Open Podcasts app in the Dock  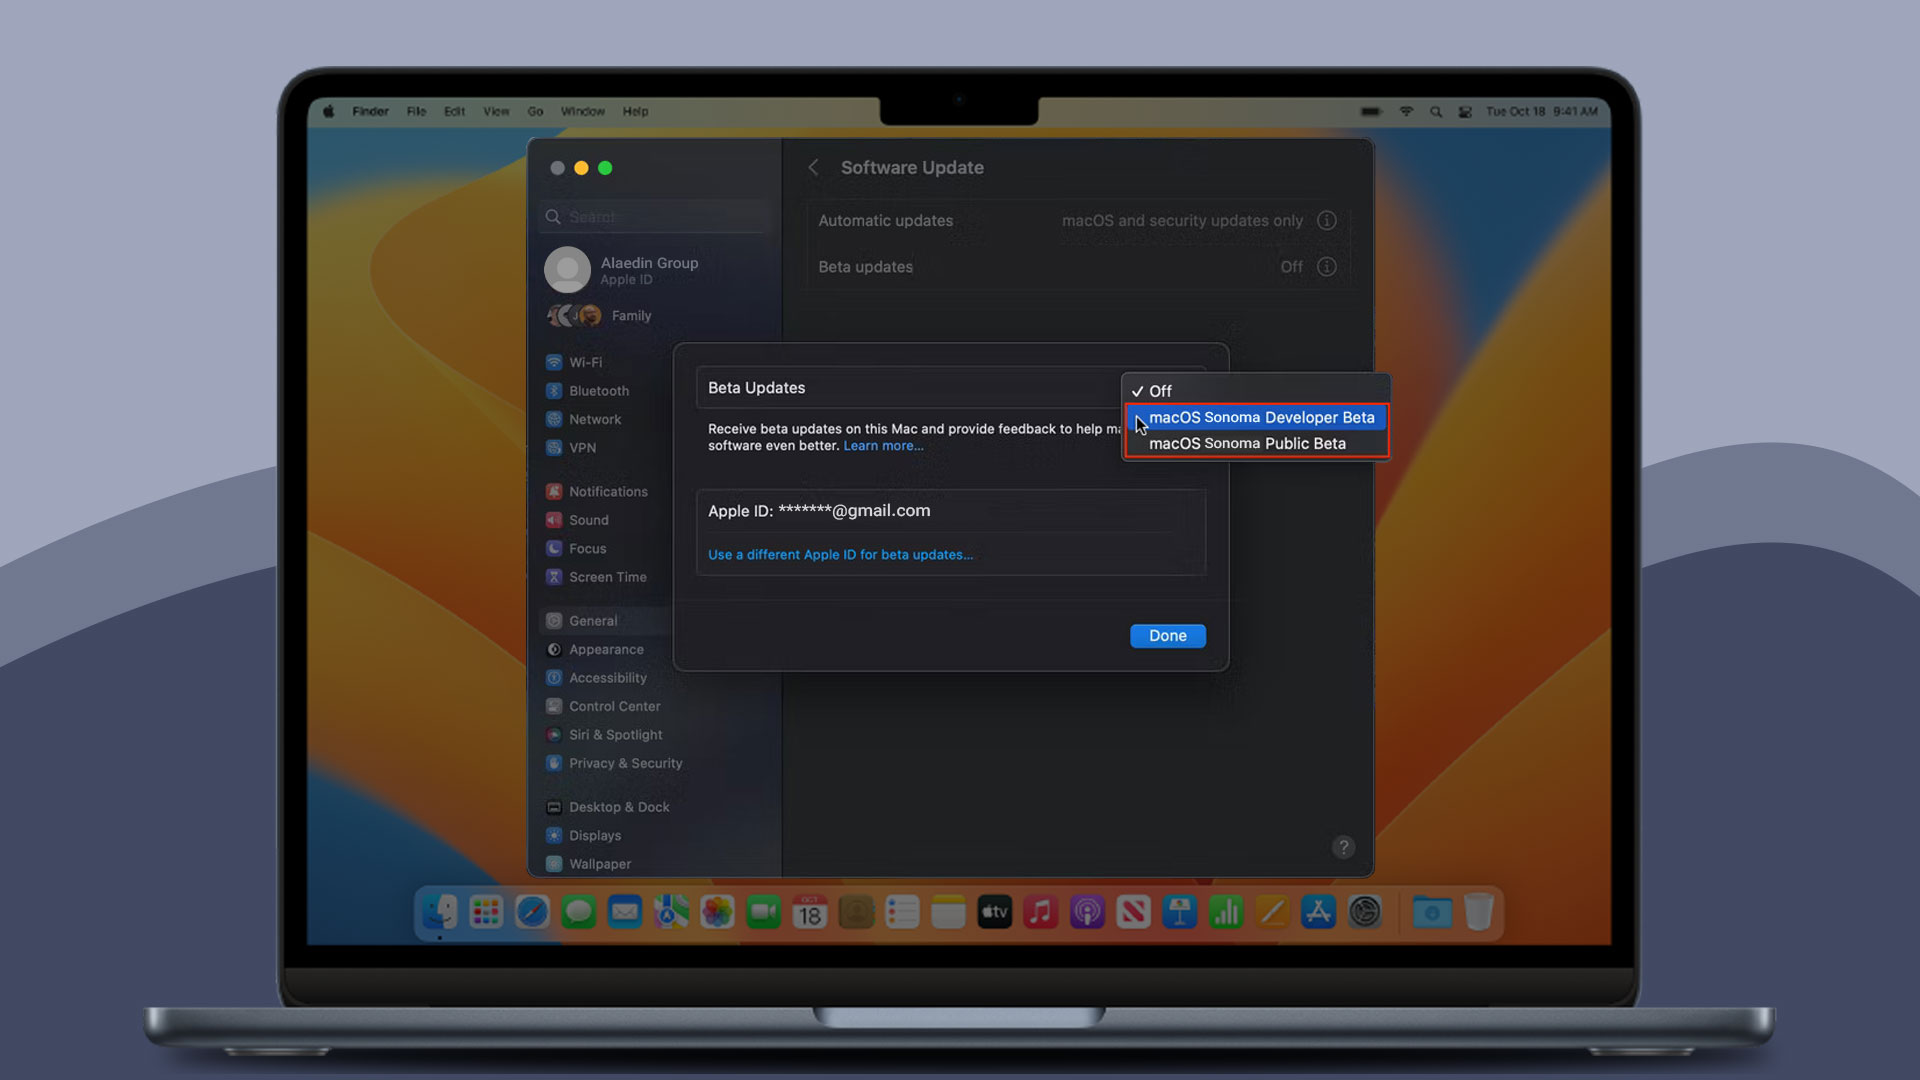[x=1087, y=912]
